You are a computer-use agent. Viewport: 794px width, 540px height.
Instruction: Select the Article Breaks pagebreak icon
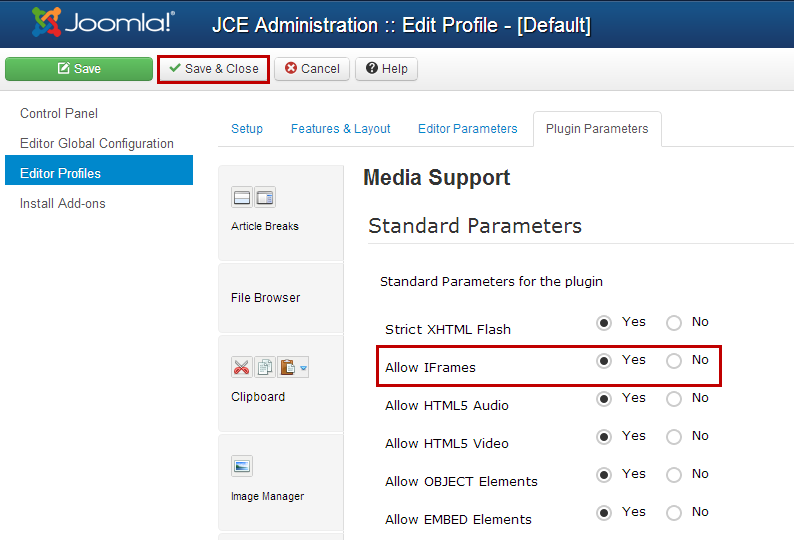265,198
